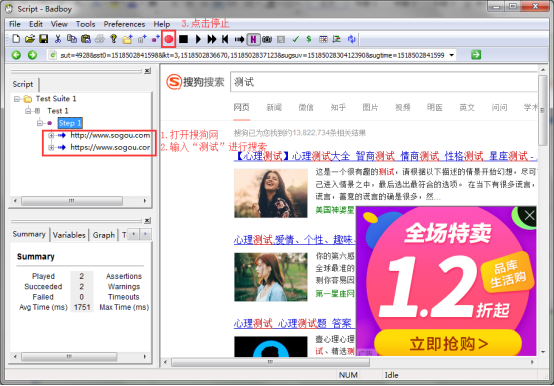Open the 新闻 search category
The image size is (554, 386).
(274, 107)
